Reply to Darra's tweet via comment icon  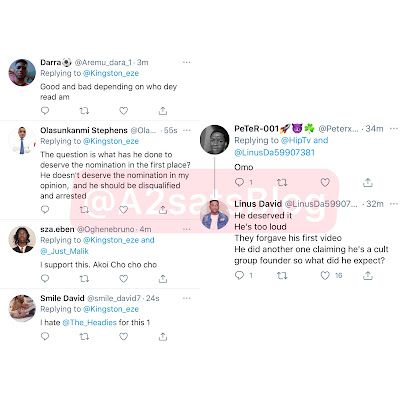coord(45,111)
